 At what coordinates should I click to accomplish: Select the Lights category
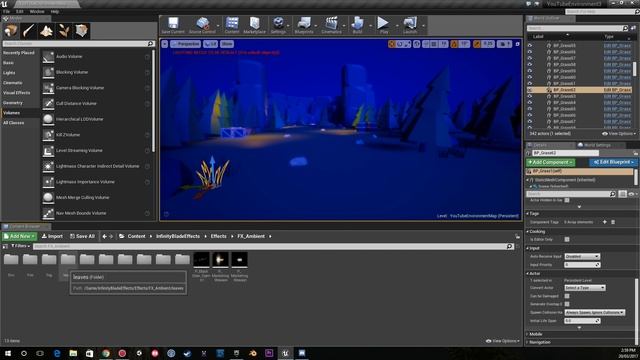click(9, 73)
